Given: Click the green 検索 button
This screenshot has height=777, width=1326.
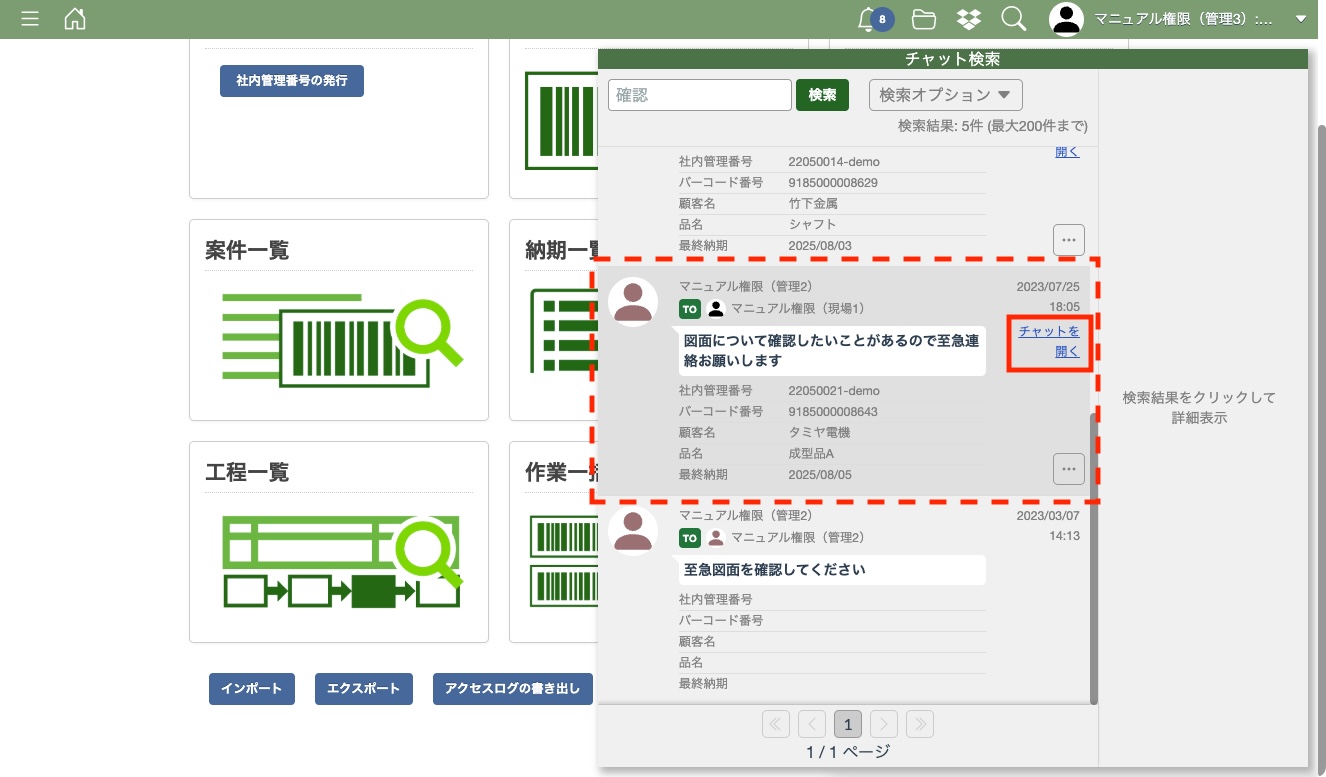Looking at the screenshot, I should click(822, 95).
